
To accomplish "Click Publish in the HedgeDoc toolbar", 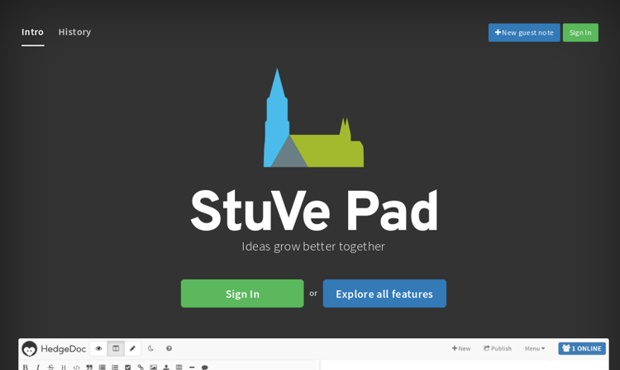I will pyautogui.click(x=497, y=349).
